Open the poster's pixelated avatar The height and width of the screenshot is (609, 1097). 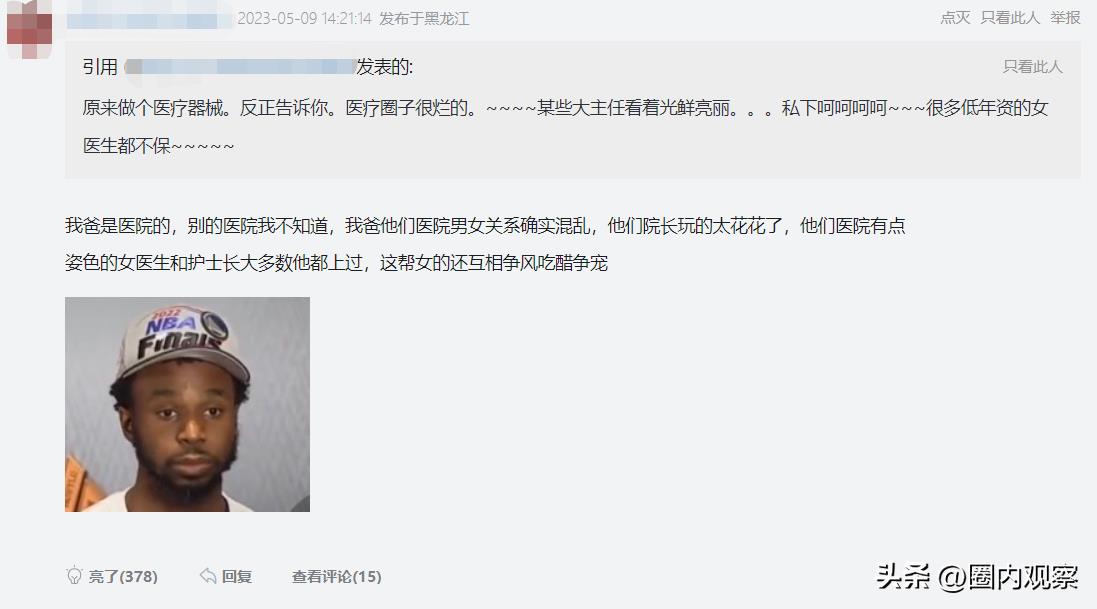(x=29, y=29)
